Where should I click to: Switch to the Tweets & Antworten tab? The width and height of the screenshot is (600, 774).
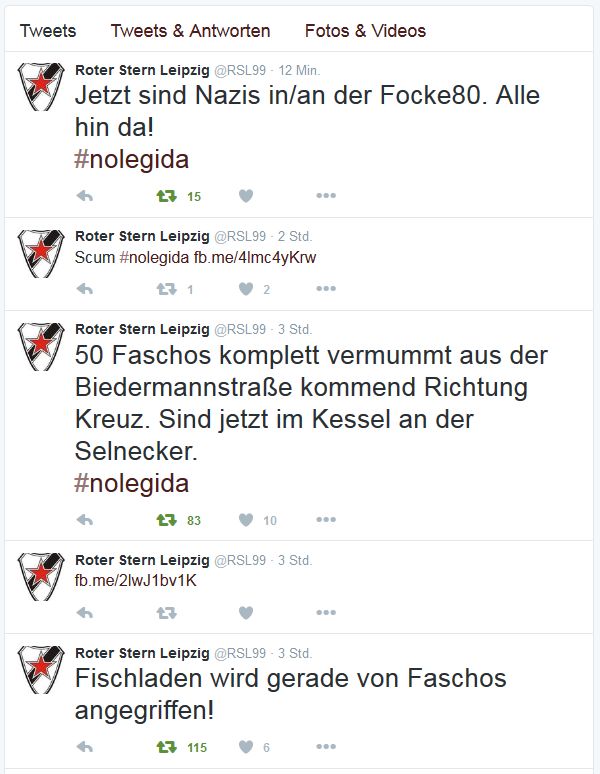(x=190, y=31)
